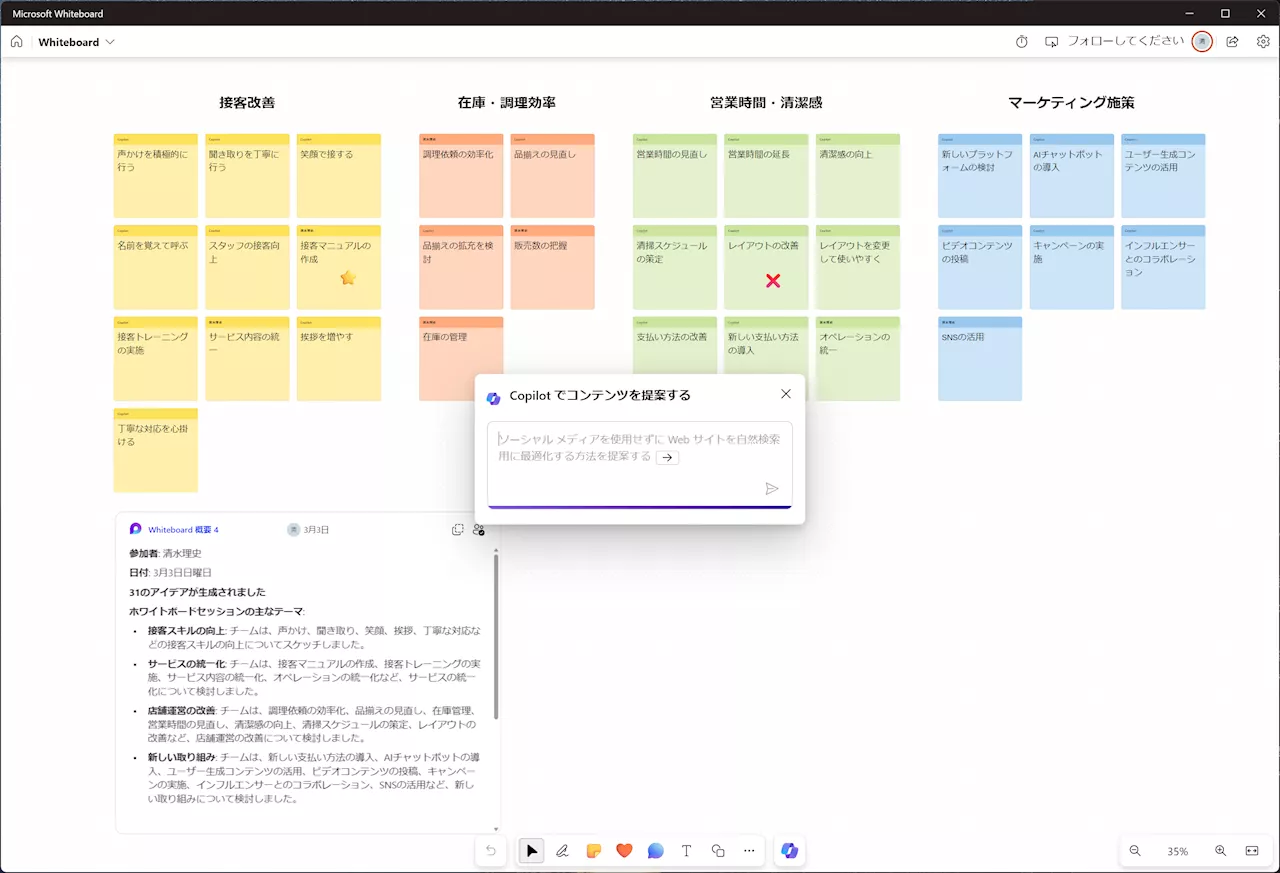This screenshot has height=873, width=1280.
Task: Fit the board to screen
Action: point(1252,851)
